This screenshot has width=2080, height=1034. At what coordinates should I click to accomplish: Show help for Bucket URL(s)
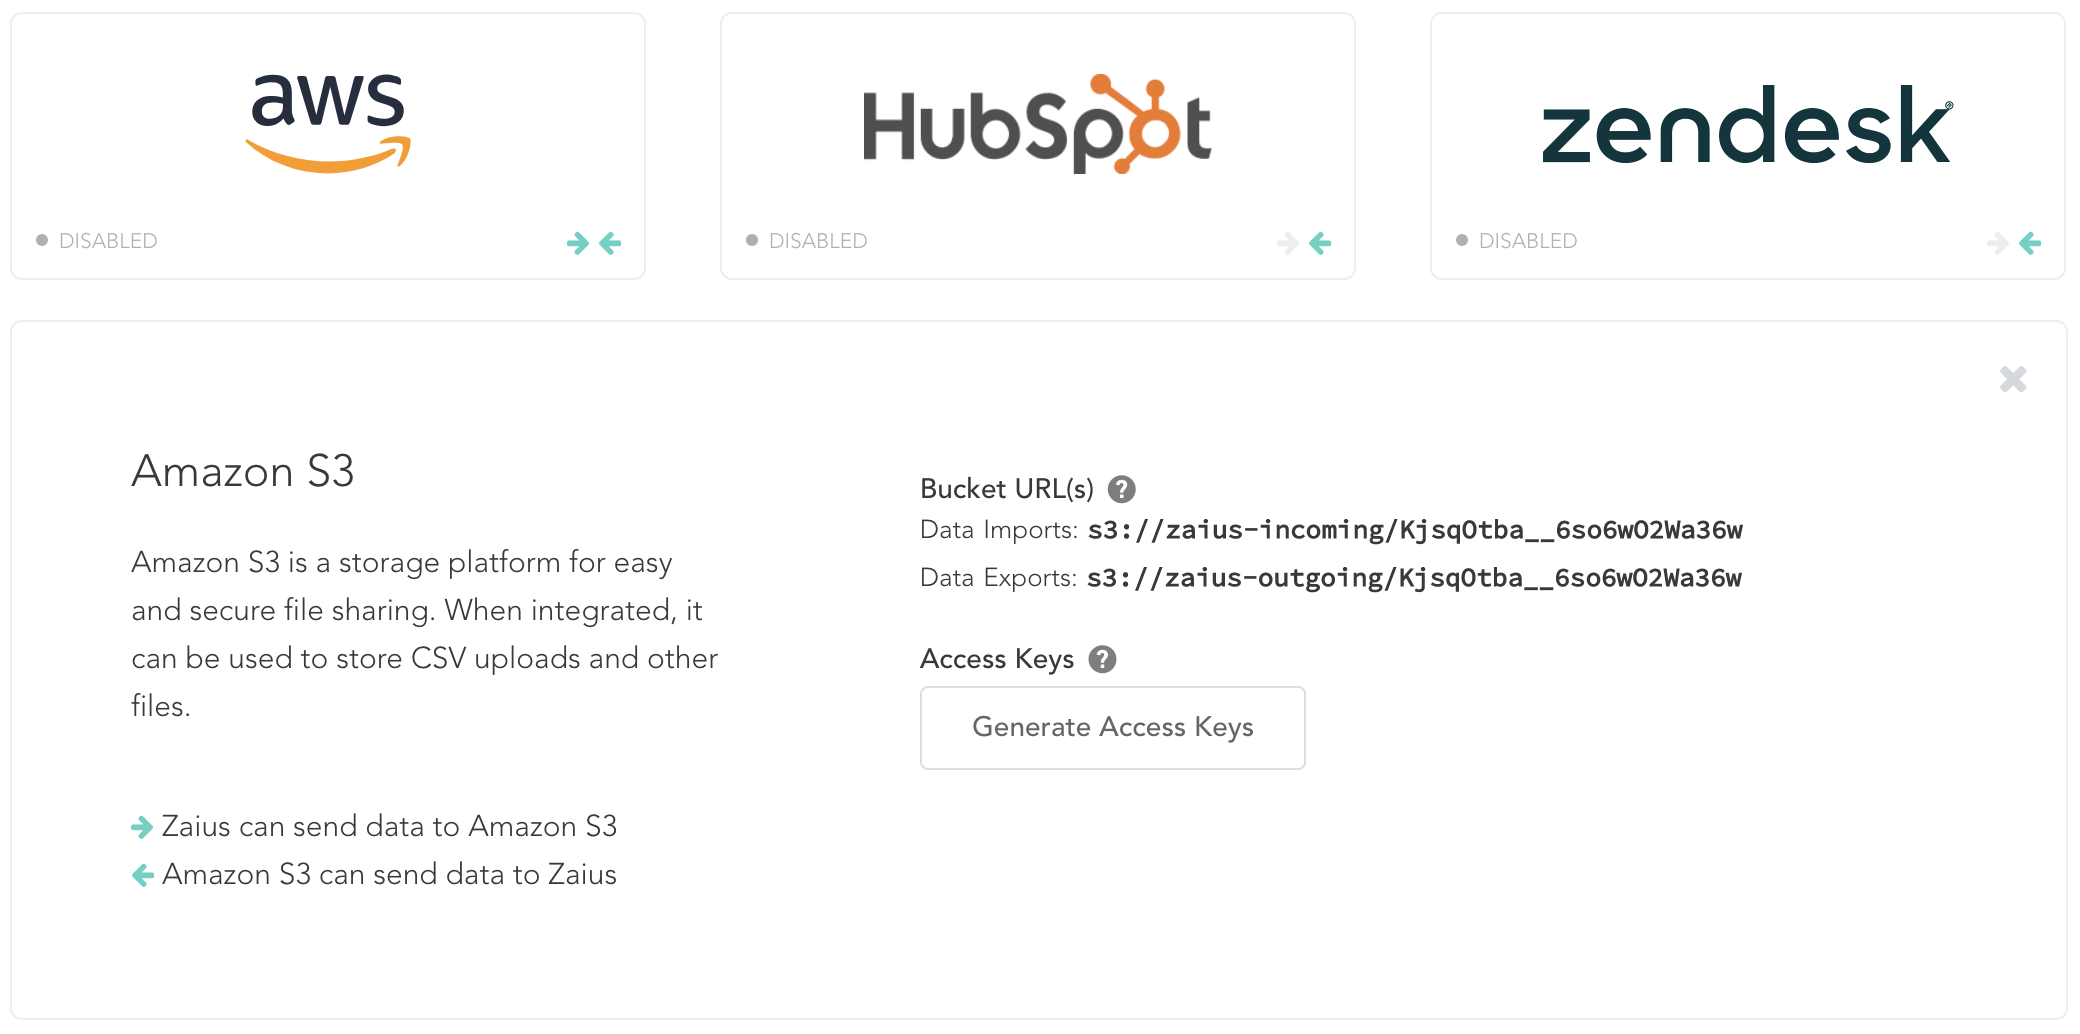coord(1122,489)
